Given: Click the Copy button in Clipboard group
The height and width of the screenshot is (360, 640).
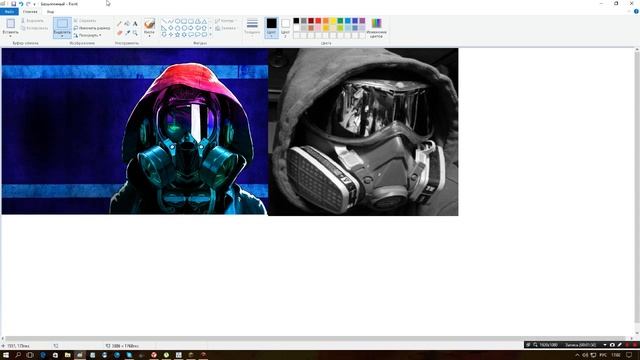Looking at the screenshot, I should click(x=34, y=28).
